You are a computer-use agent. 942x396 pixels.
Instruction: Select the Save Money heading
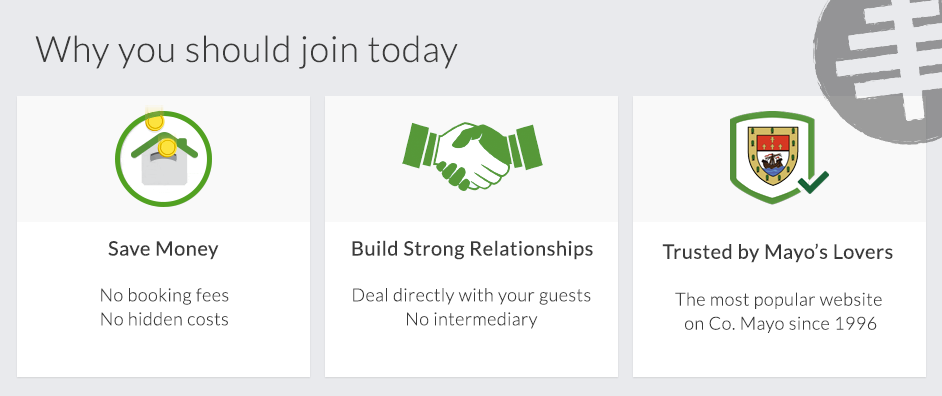163,249
